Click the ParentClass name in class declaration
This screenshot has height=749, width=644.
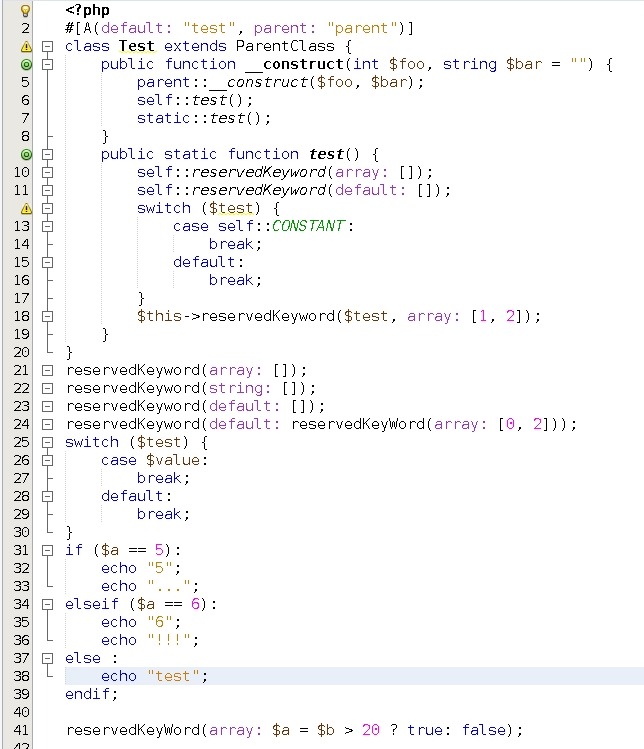click(285, 46)
